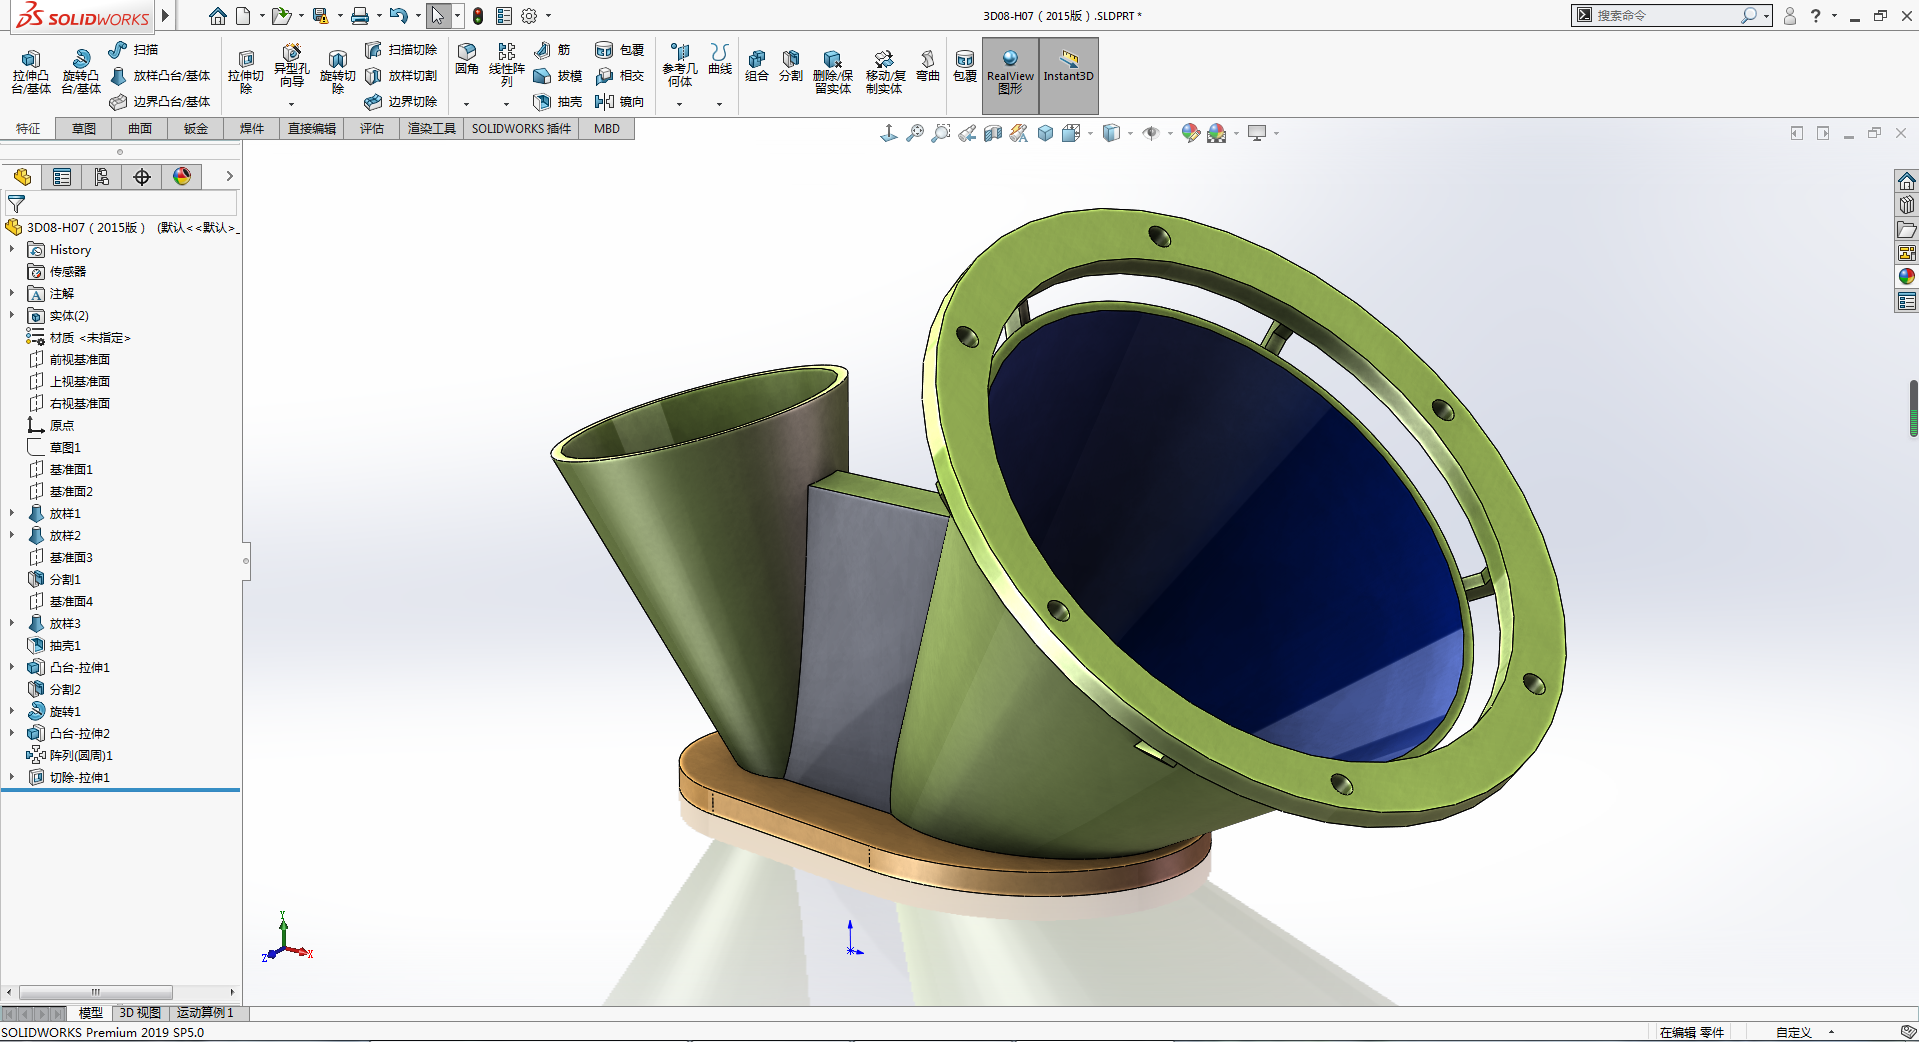This screenshot has width=1919, height=1042.
Task: Click the 扫描 sweep boss tool
Action: [134, 49]
